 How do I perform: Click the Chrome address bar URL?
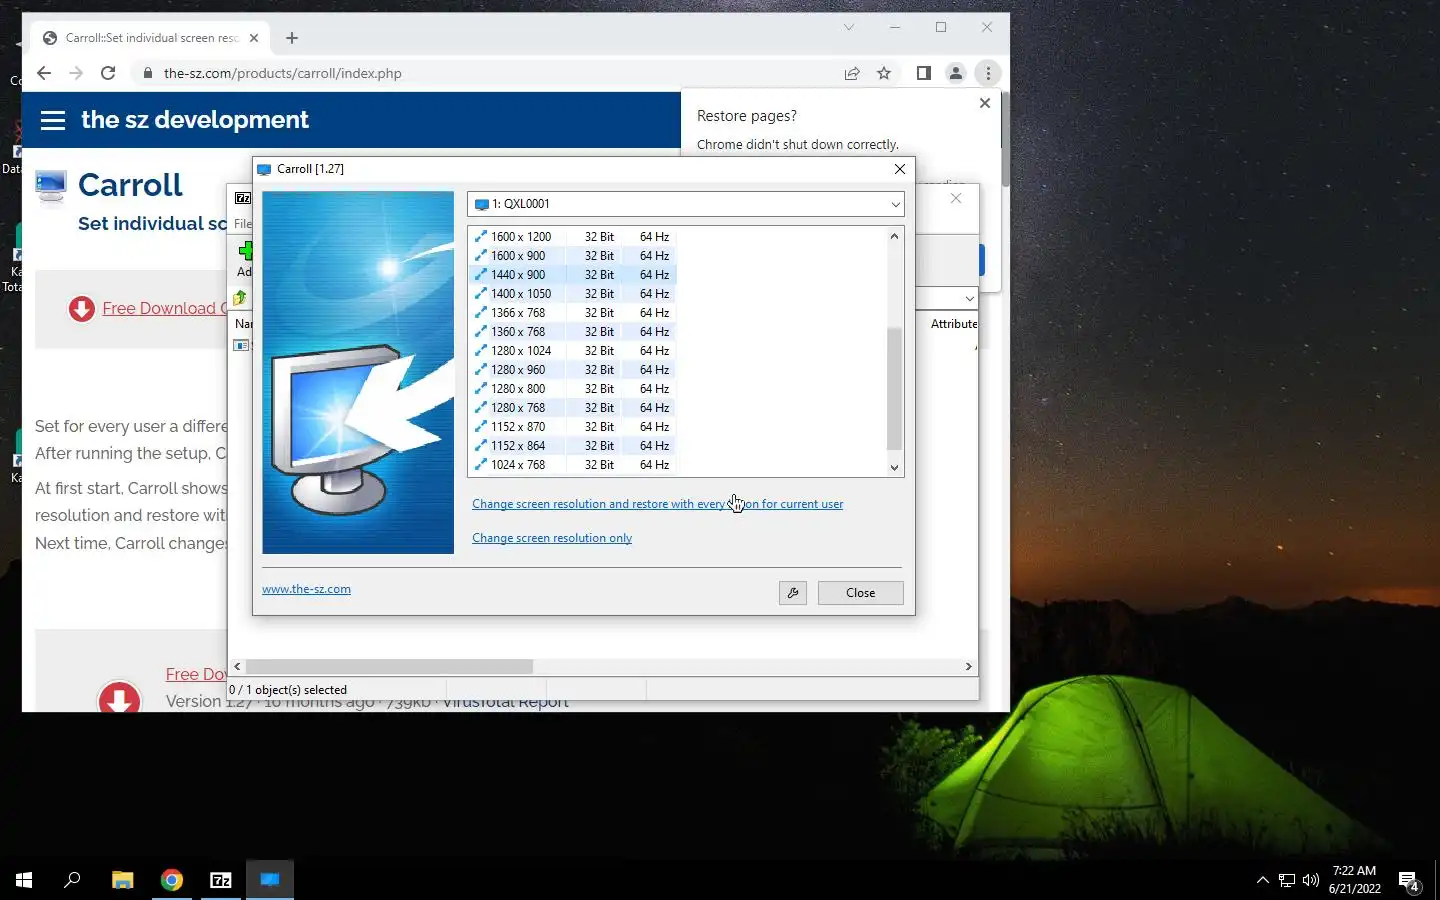(x=283, y=73)
